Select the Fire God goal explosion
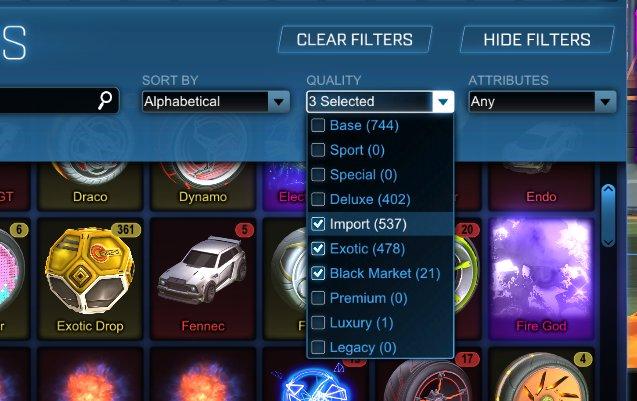 pyautogui.click(x=541, y=279)
